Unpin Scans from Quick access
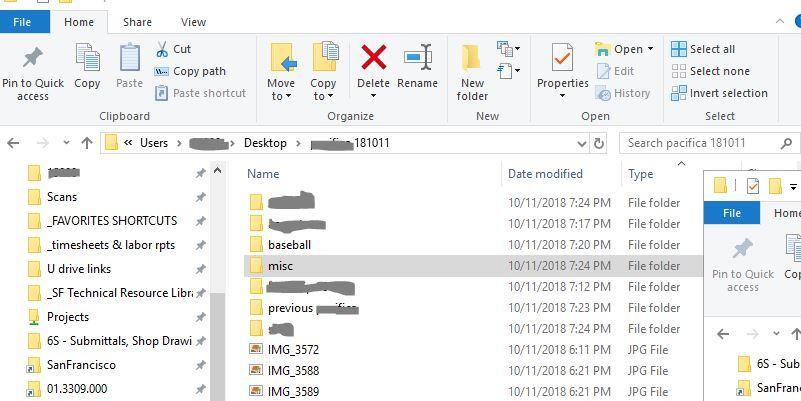Viewport: 801px width, 401px height. click(x=201, y=197)
